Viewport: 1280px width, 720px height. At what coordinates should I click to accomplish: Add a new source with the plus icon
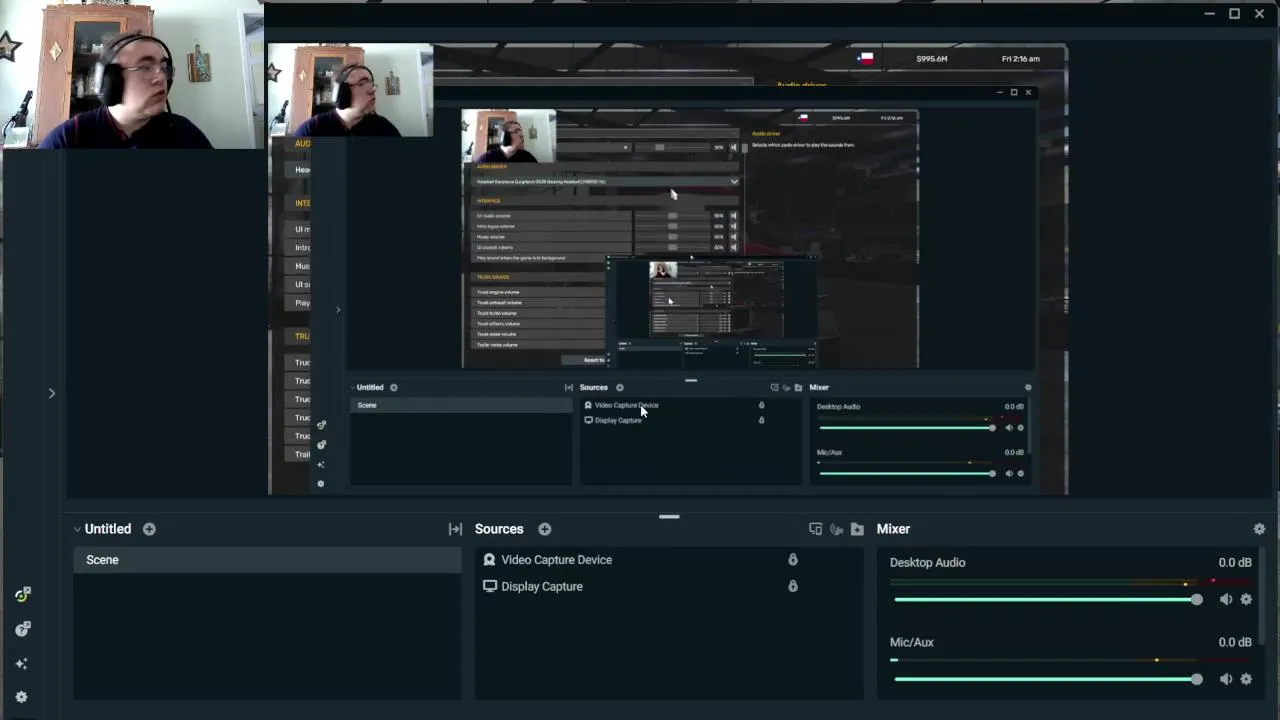pos(545,529)
